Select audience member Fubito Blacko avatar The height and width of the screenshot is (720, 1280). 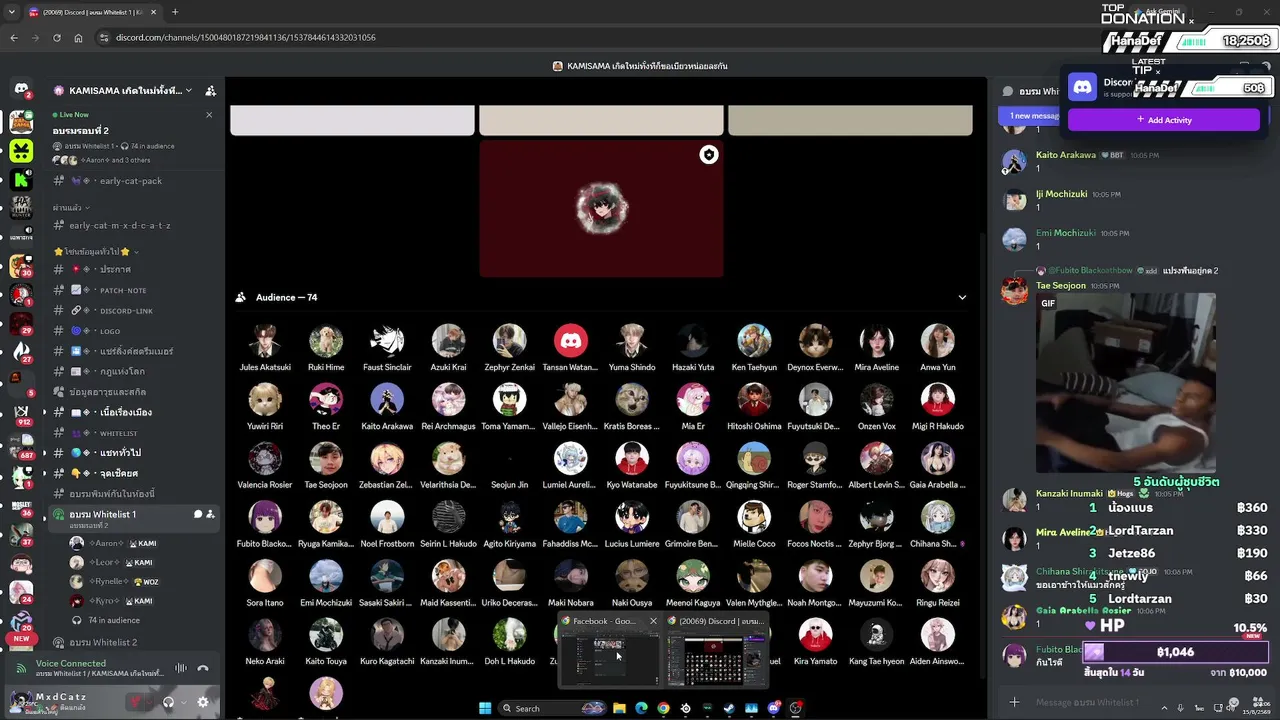point(265,517)
